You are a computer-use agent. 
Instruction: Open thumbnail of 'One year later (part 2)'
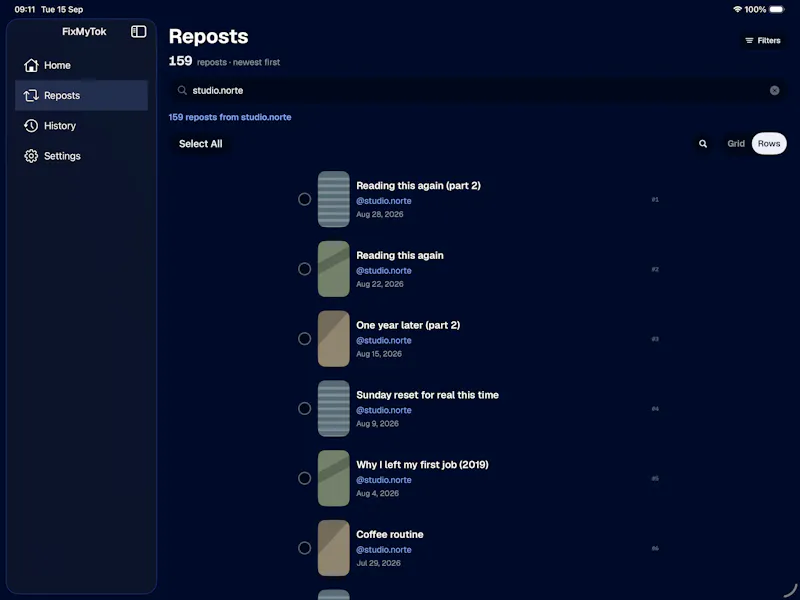(334, 339)
